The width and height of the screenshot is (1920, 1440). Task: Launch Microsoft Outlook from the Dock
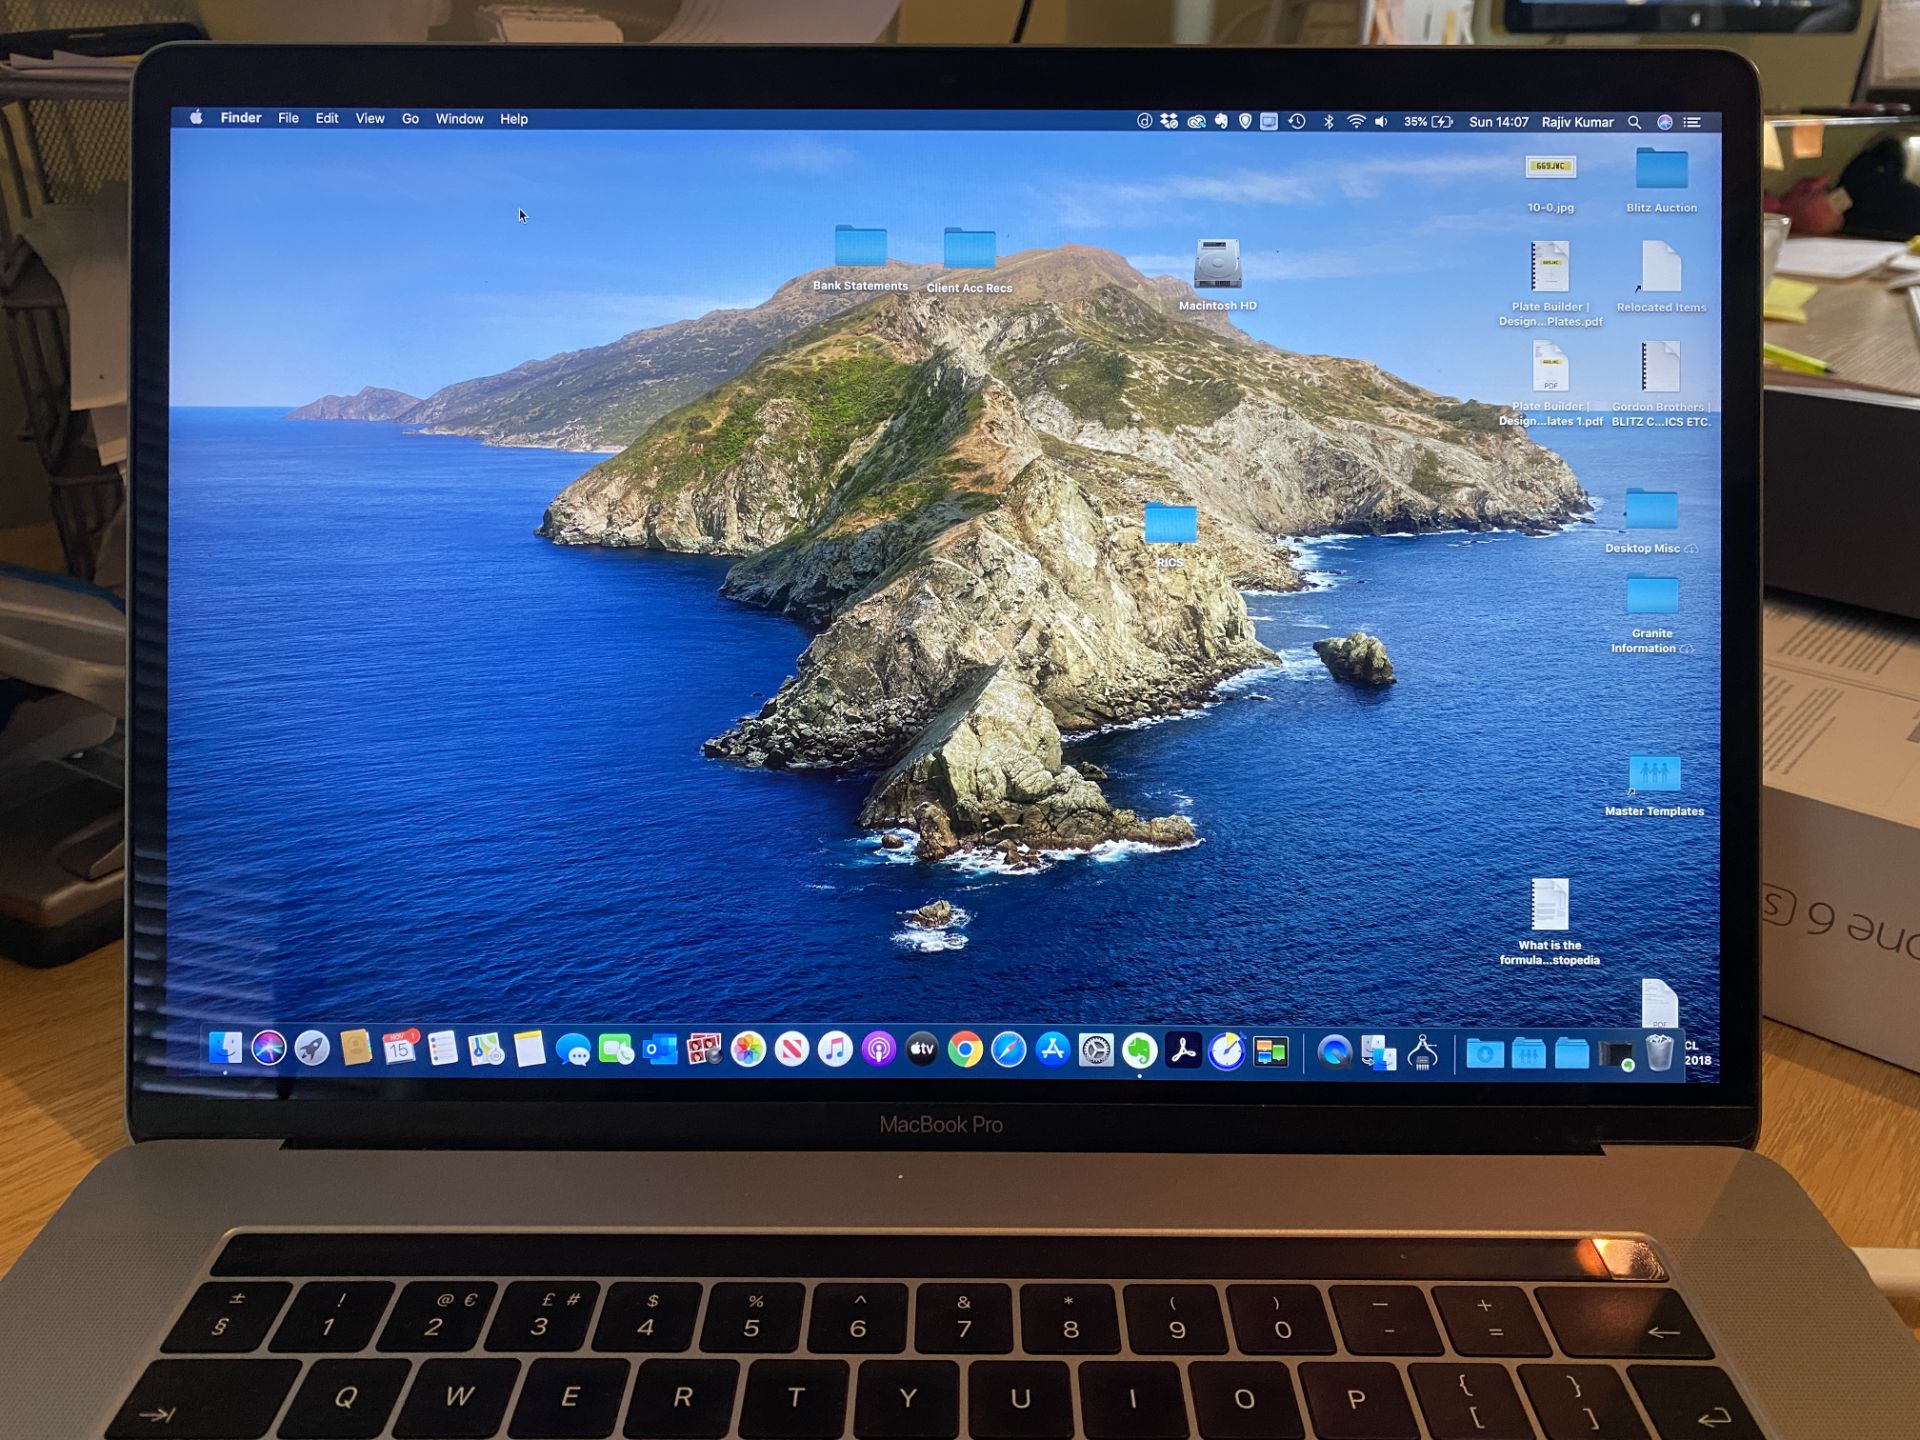pyautogui.click(x=660, y=1050)
